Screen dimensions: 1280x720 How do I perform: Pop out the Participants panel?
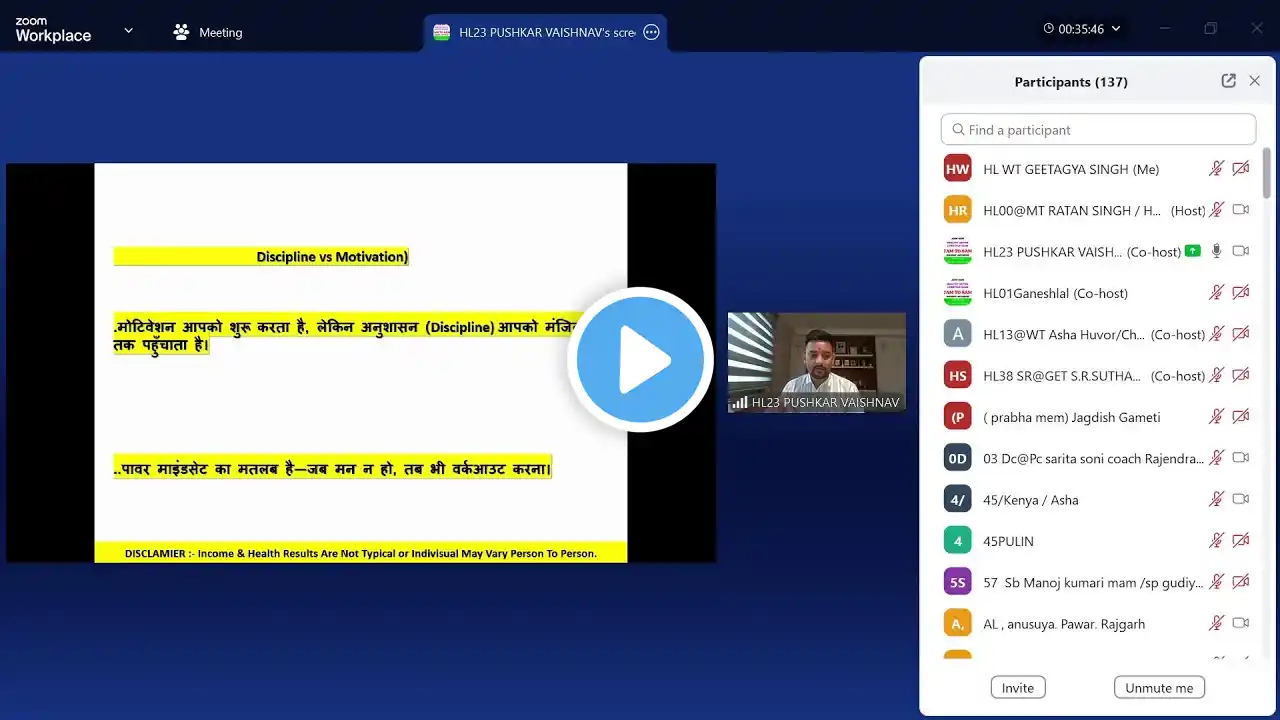(x=1228, y=81)
